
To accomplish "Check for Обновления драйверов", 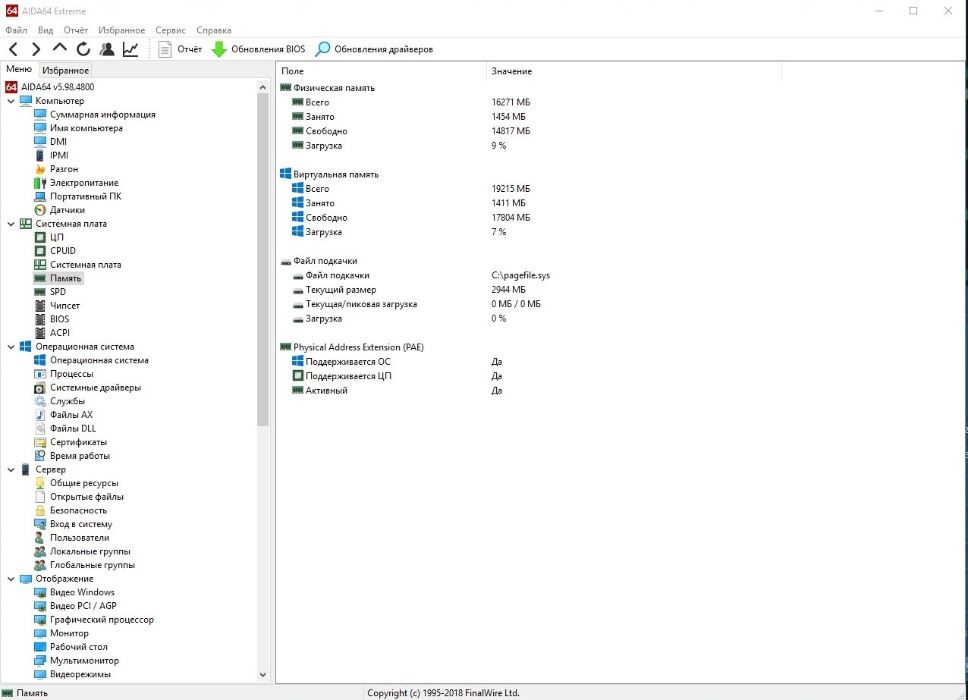I will [374, 49].
